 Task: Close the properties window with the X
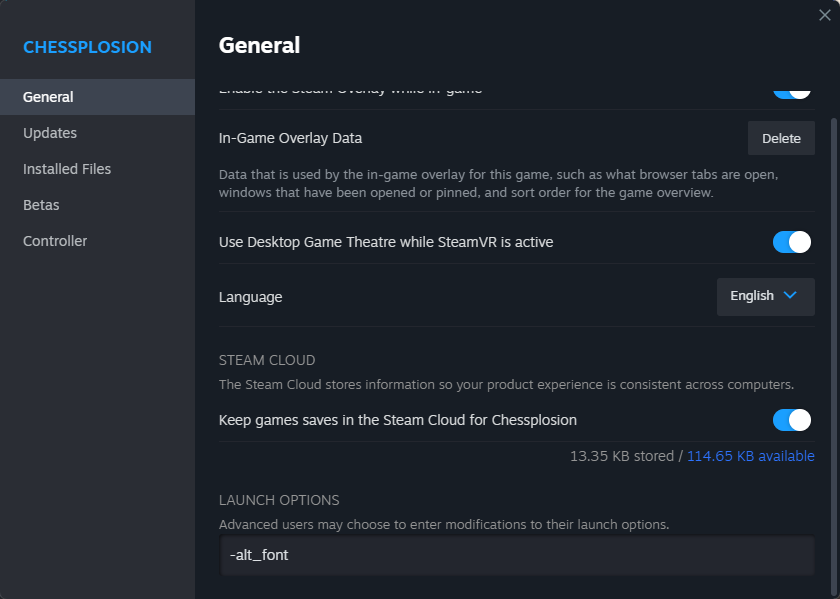tap(824, 15)
